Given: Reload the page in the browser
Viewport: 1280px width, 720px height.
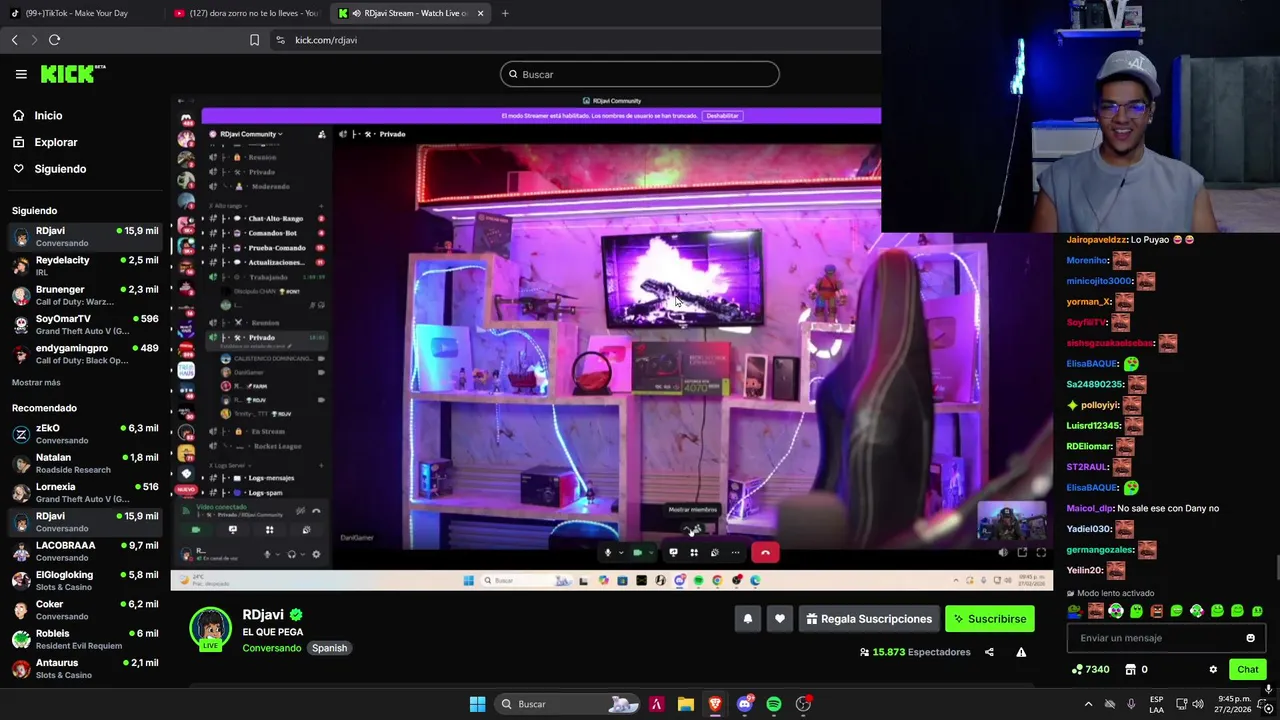Looking at the screenshot, I should pyautogui.click(x=54, y=40).
